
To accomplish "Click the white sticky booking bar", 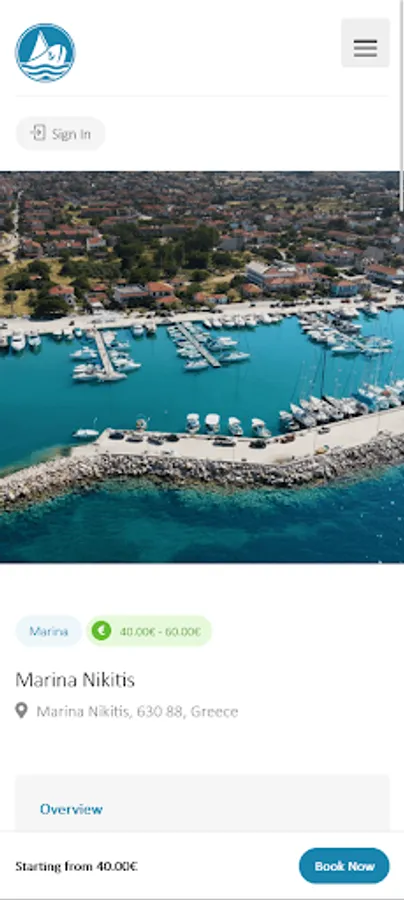I will [x=202, y=866].
